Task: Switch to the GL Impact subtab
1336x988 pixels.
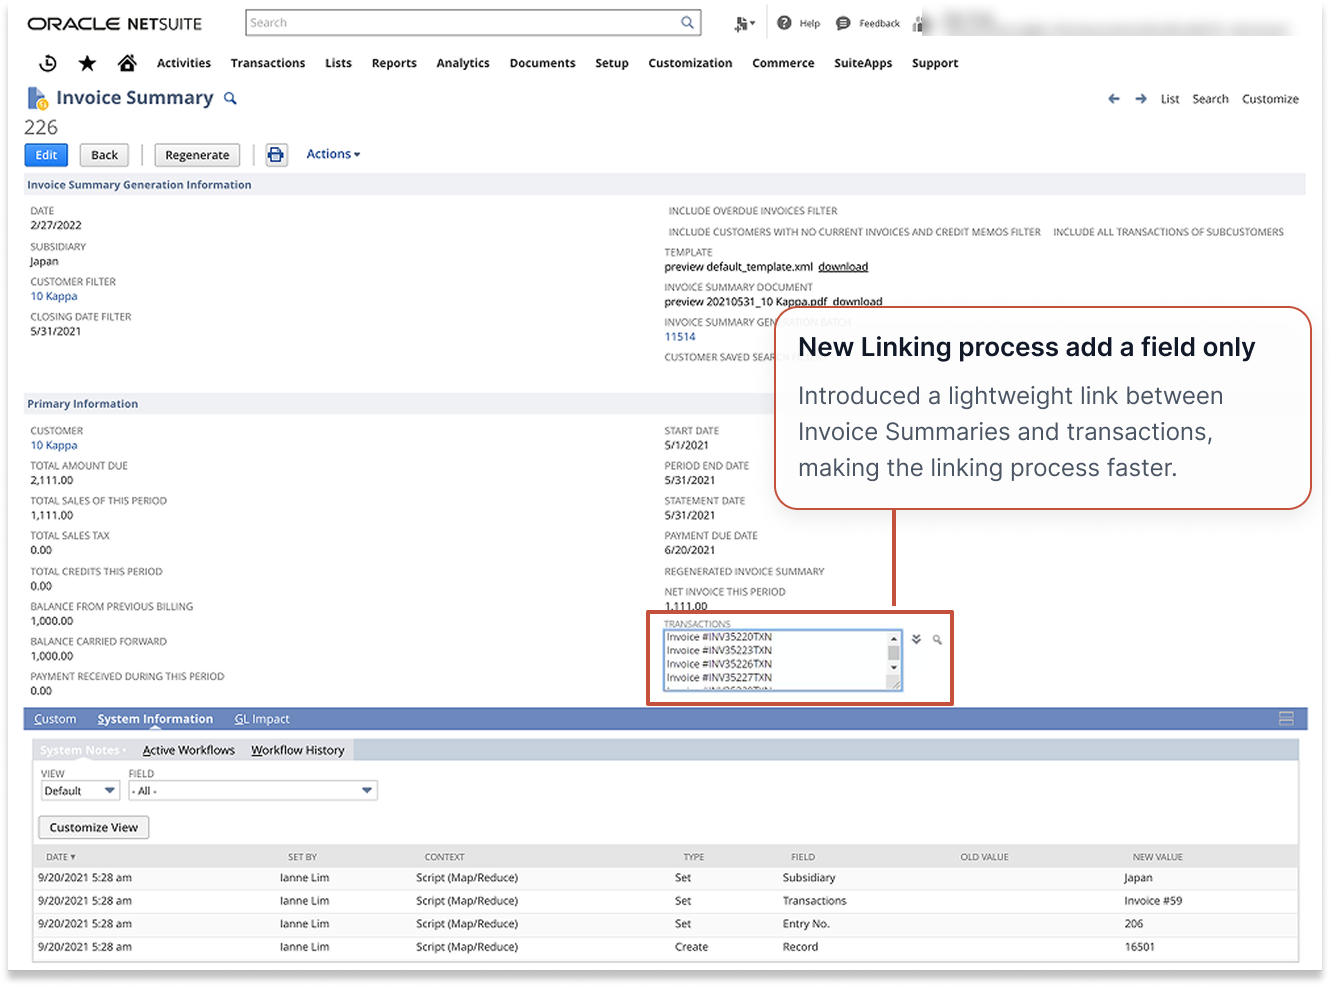Action: pos(262,719)
